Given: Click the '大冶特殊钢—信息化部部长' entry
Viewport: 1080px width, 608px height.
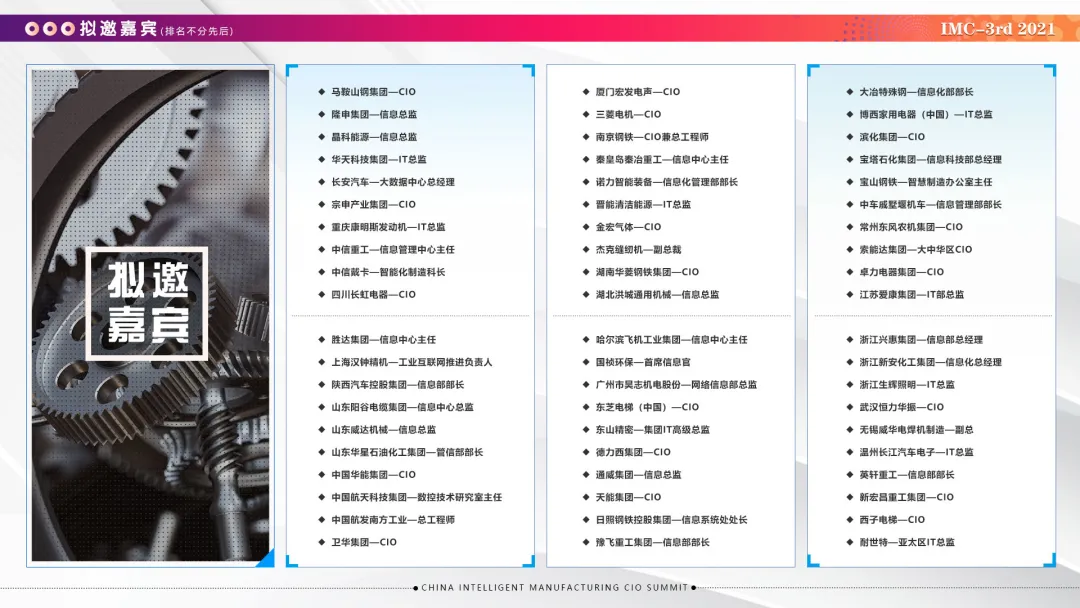Looking at the screenshot, I should (x=916, y=92).
